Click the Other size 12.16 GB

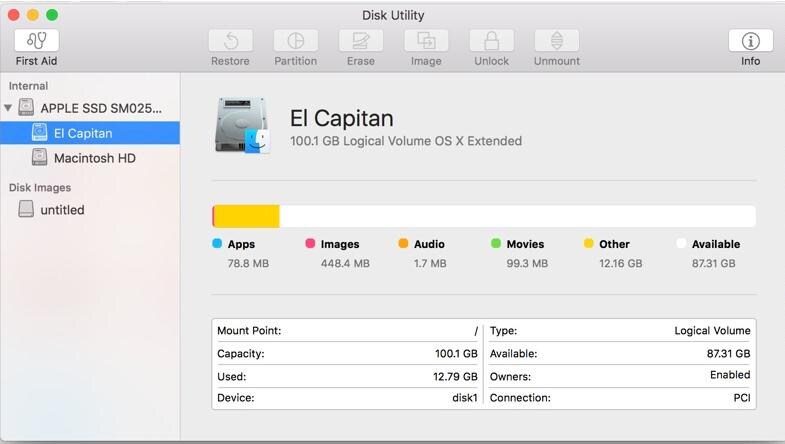[x=621, y=263]
